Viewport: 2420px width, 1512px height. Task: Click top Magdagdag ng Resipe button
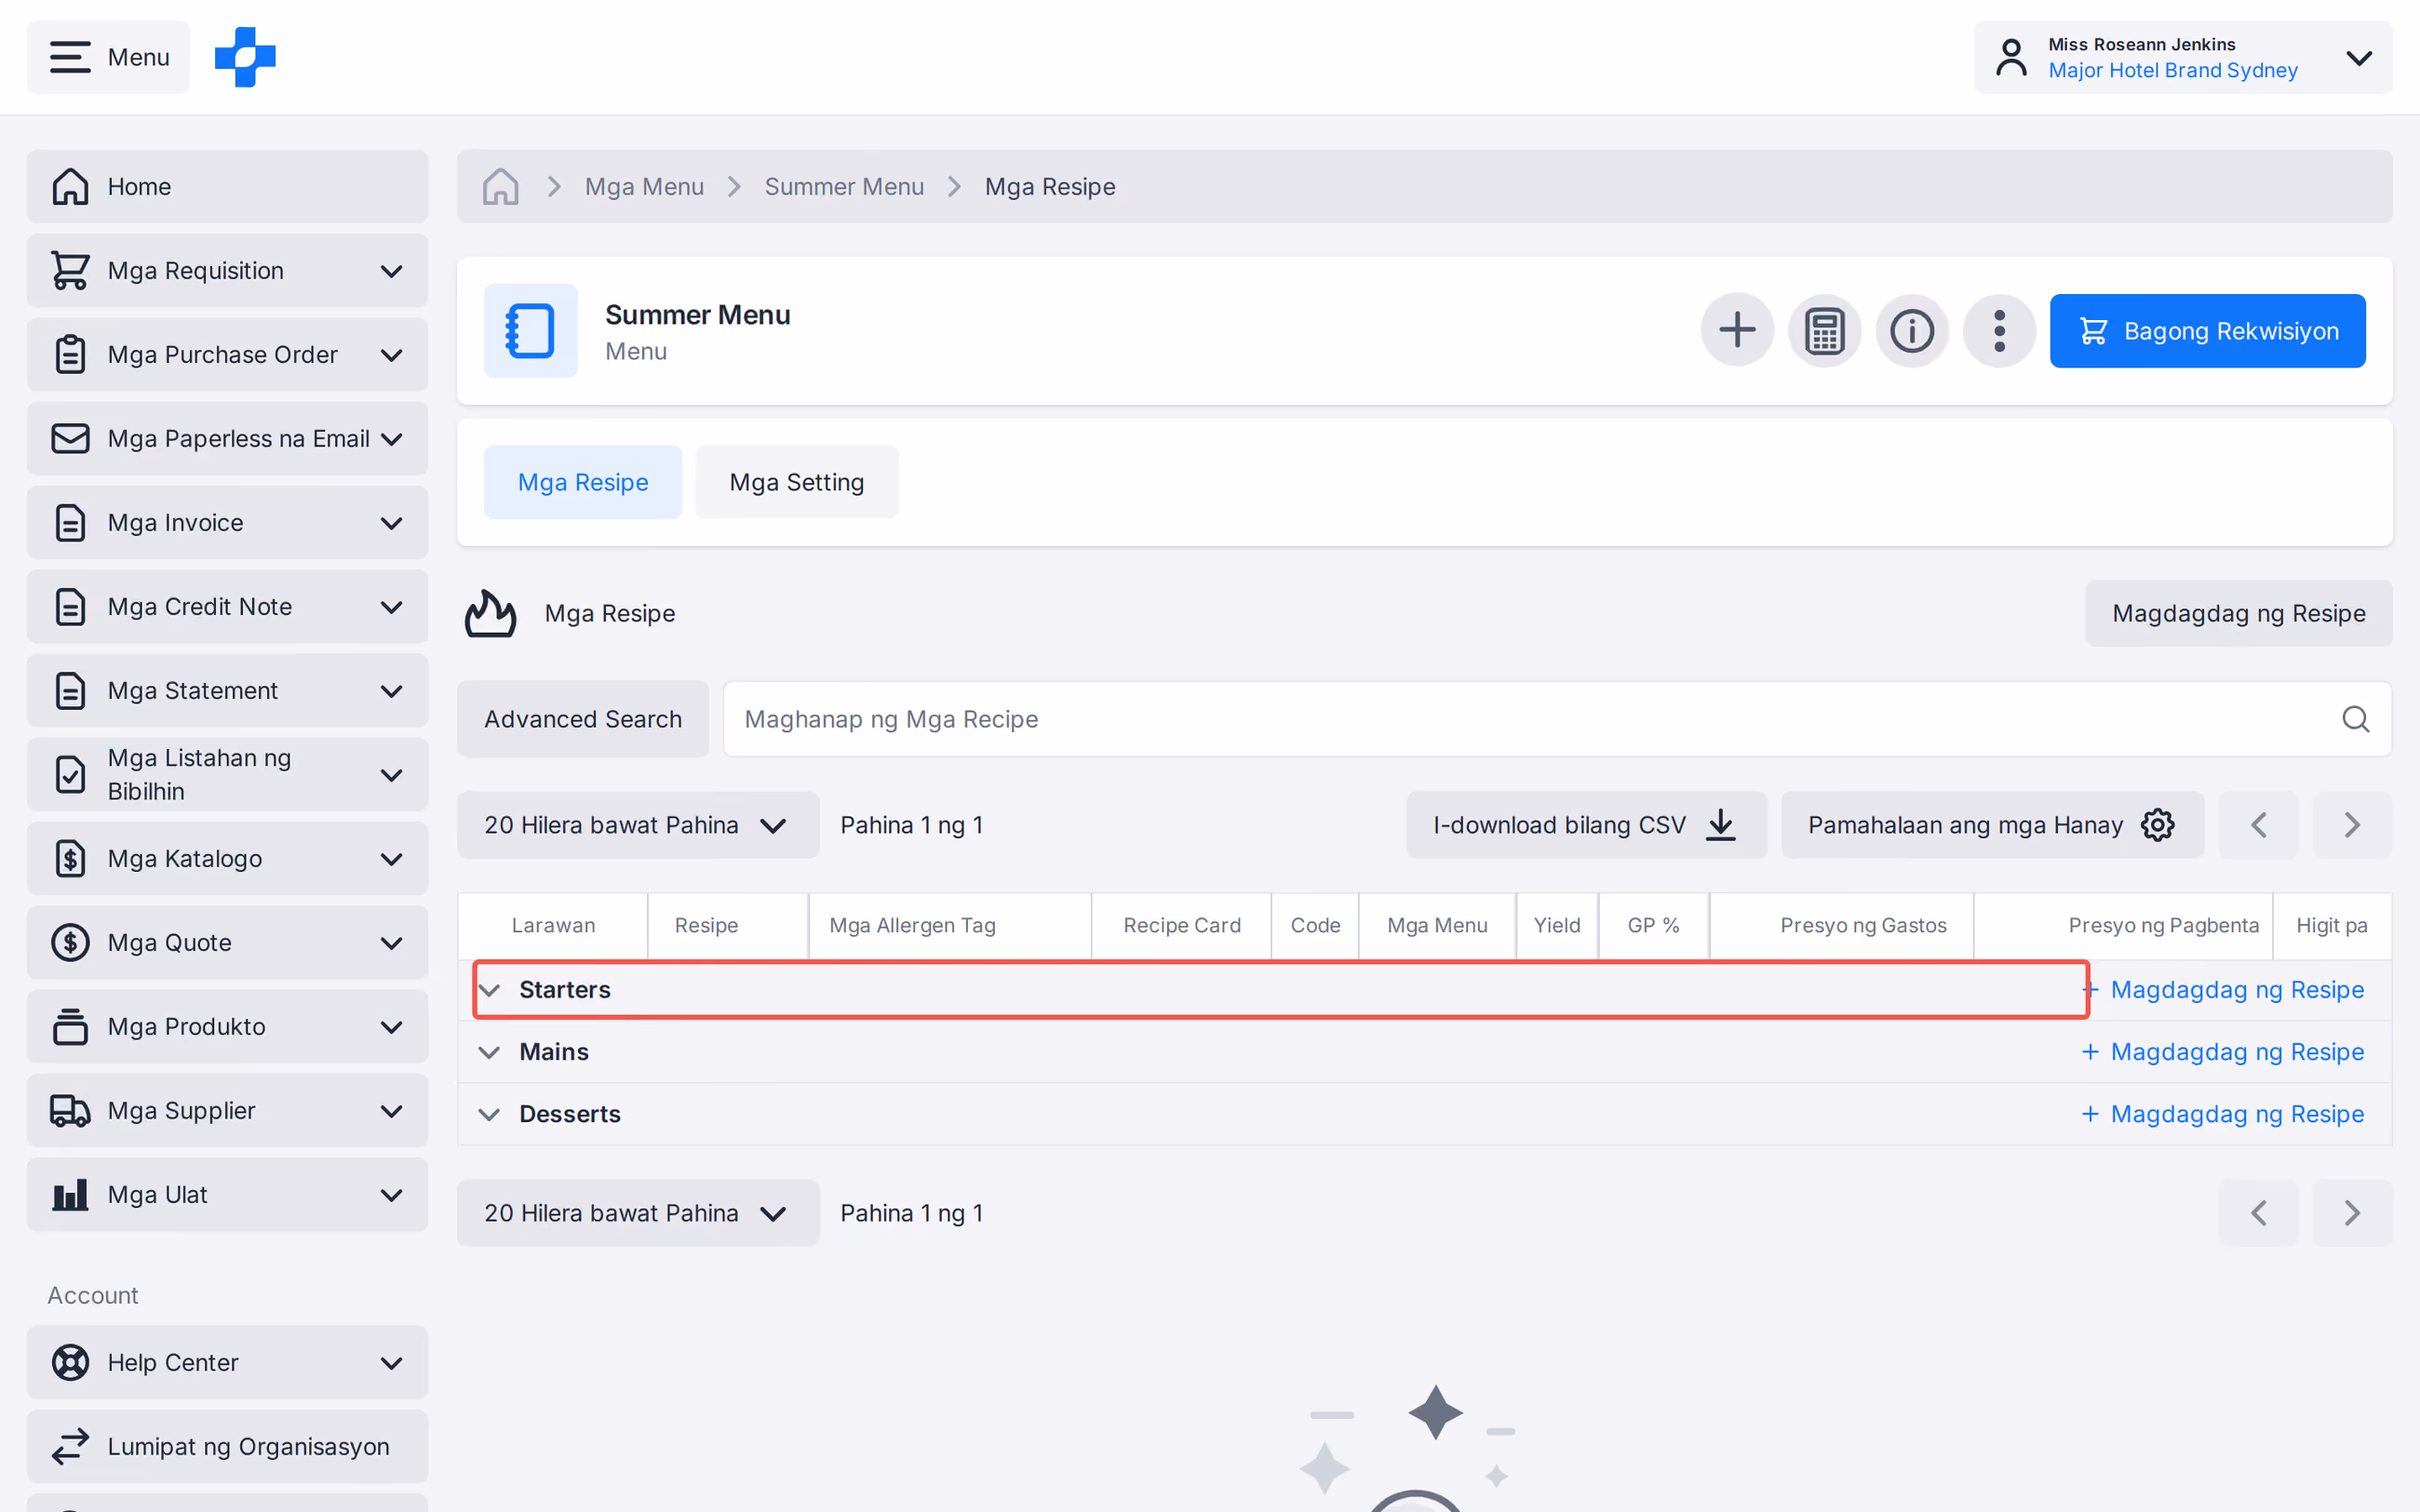tap(2238, 613)
